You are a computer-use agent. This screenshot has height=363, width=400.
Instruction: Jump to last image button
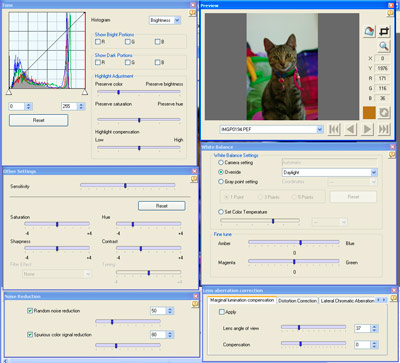pyautogui.click(x=384, y=129)
